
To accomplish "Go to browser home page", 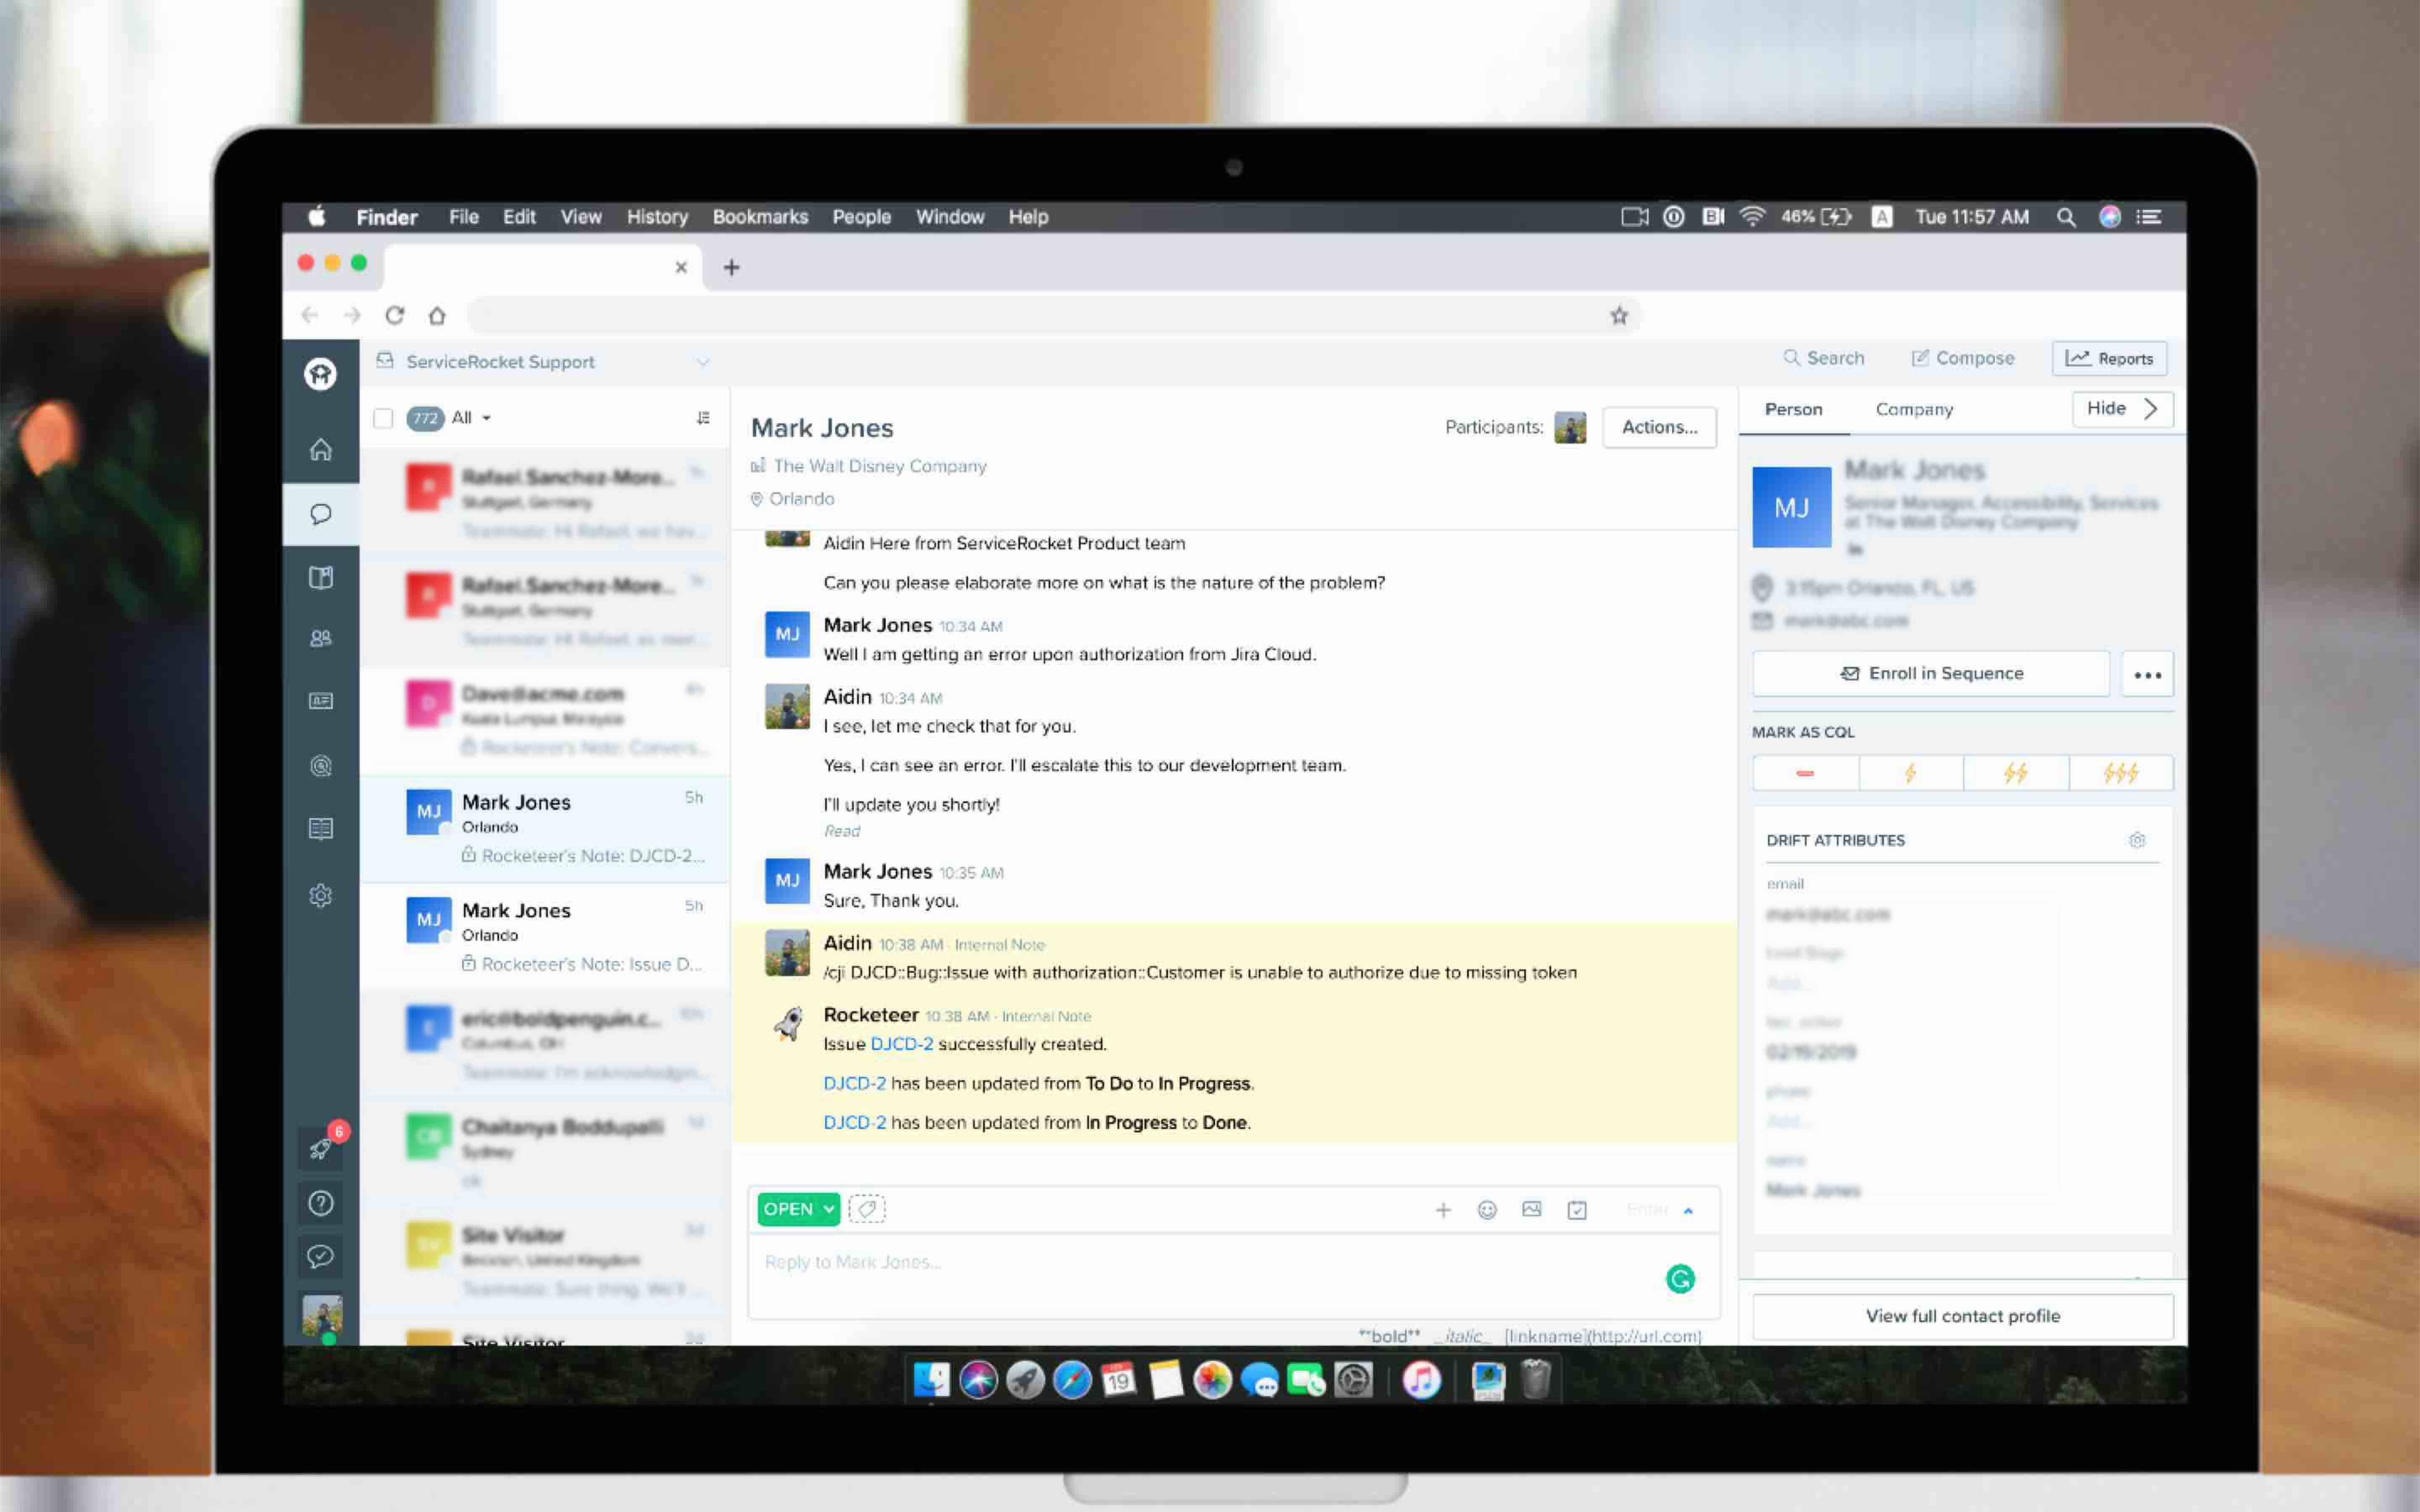I will [x=437, y=316].
